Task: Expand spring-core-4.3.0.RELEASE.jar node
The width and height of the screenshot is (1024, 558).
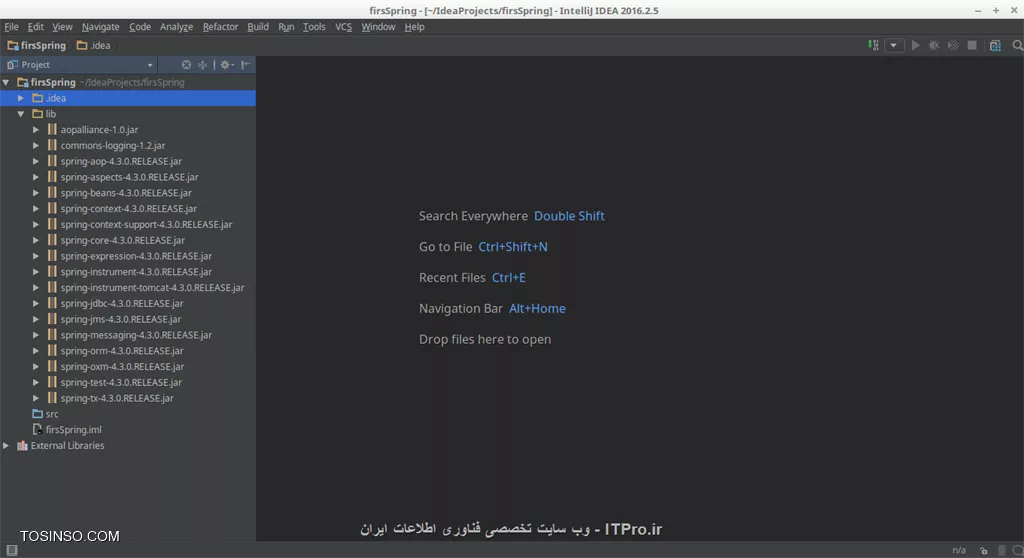Action: pos(36,240)
